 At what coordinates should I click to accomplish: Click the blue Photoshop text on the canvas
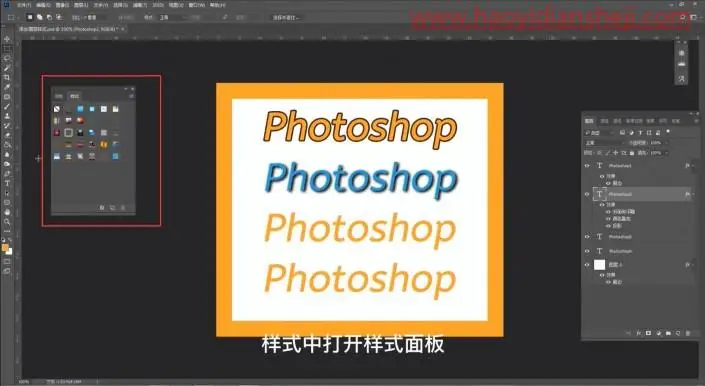[x=361, y=179]
